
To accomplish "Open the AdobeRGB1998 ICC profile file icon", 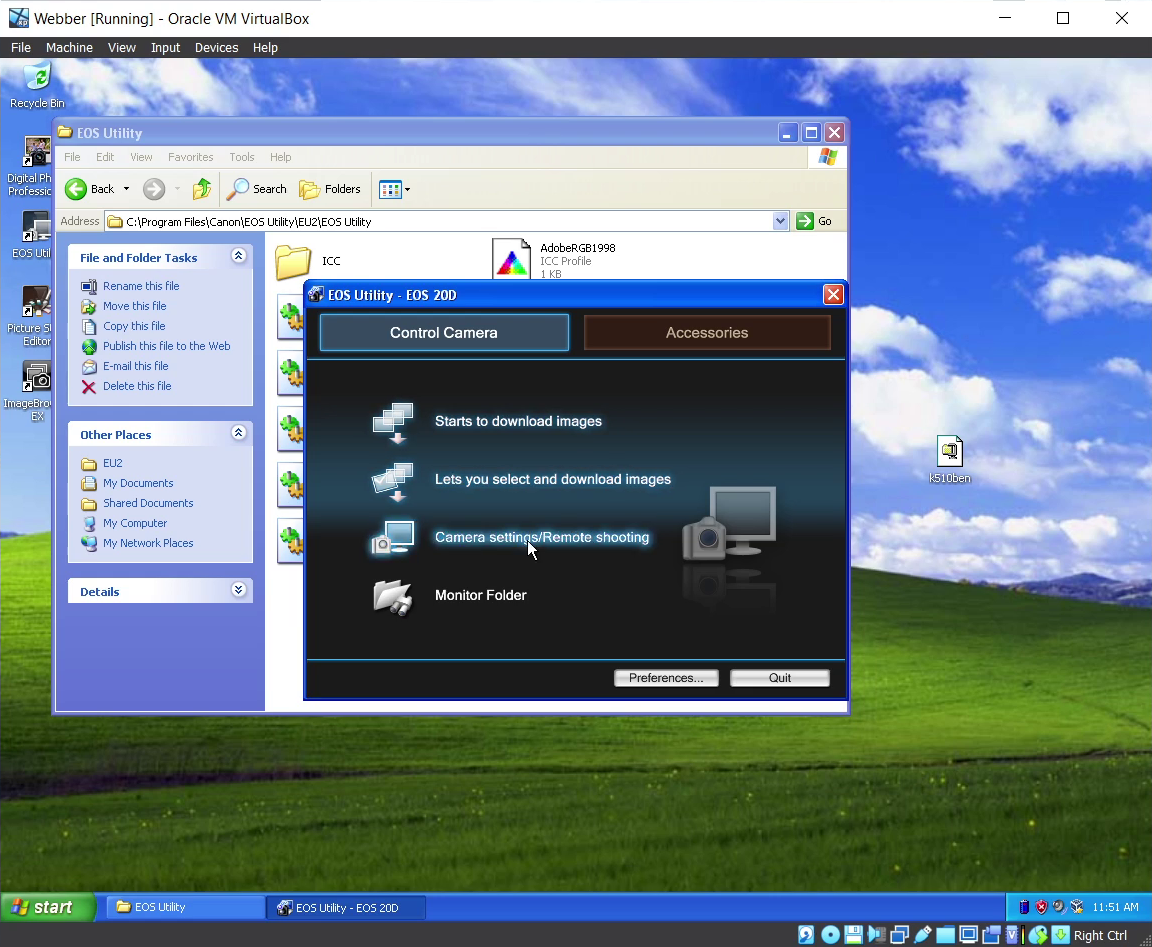I will 512,260.
